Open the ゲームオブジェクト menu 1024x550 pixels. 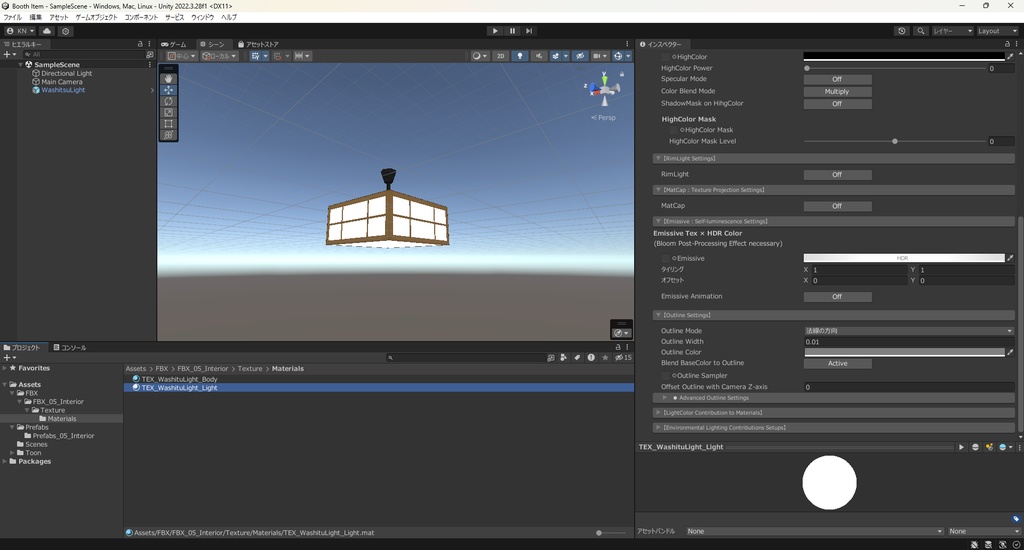pyautogui.click(x=96, y=18)
